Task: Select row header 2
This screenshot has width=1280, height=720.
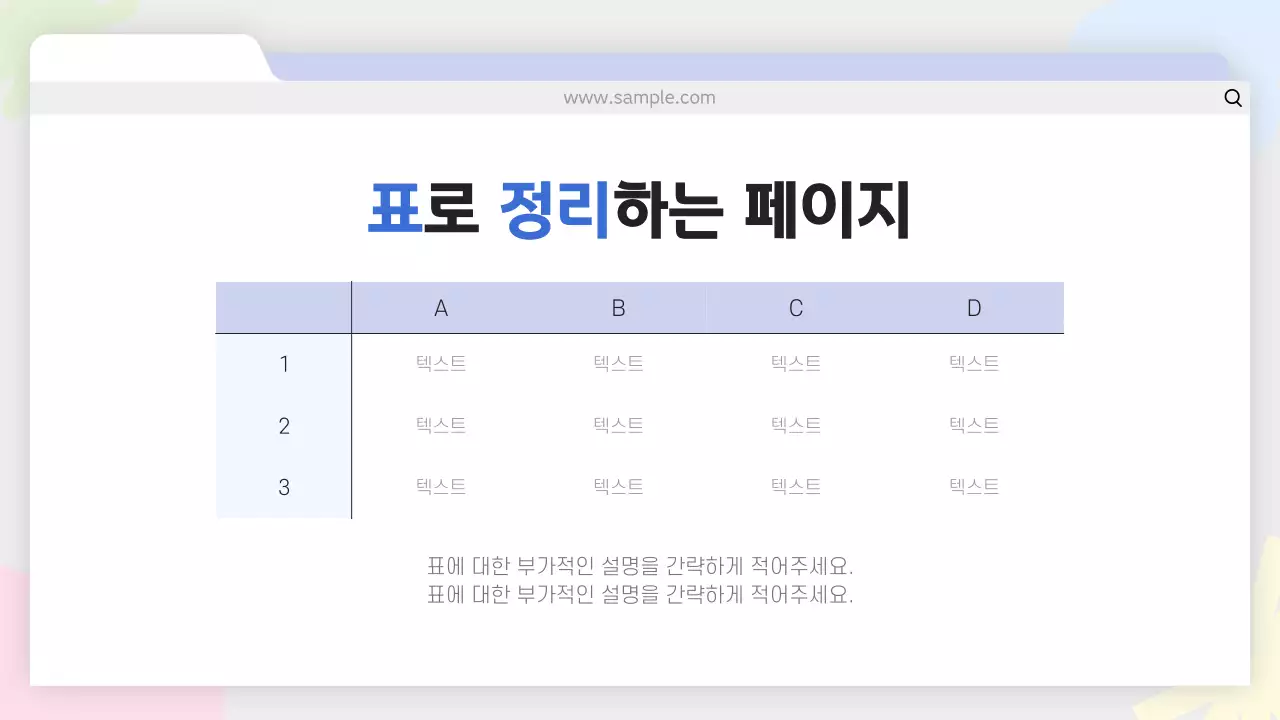Action: point(284,426)
